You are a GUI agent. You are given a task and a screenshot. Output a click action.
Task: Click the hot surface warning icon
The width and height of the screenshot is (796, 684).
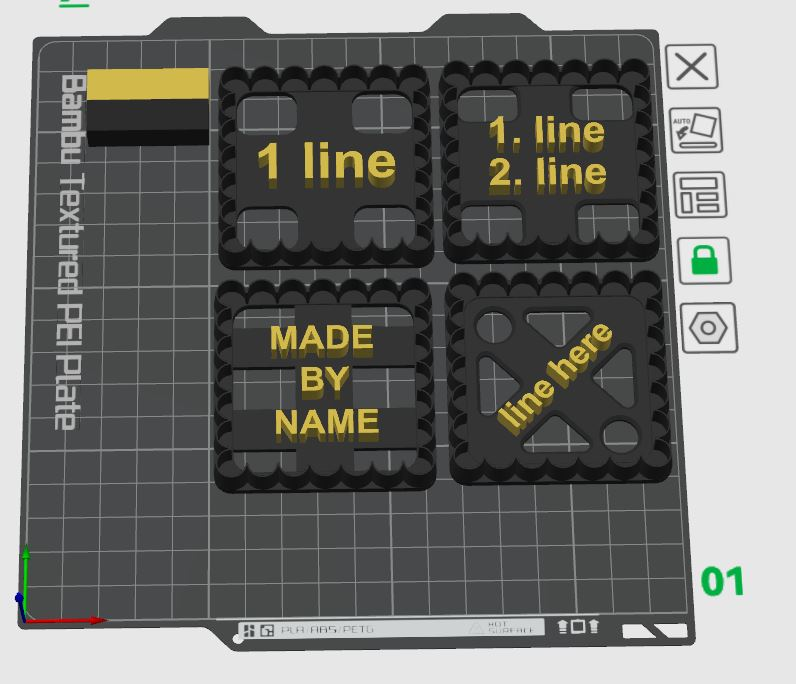coord(476,628)
